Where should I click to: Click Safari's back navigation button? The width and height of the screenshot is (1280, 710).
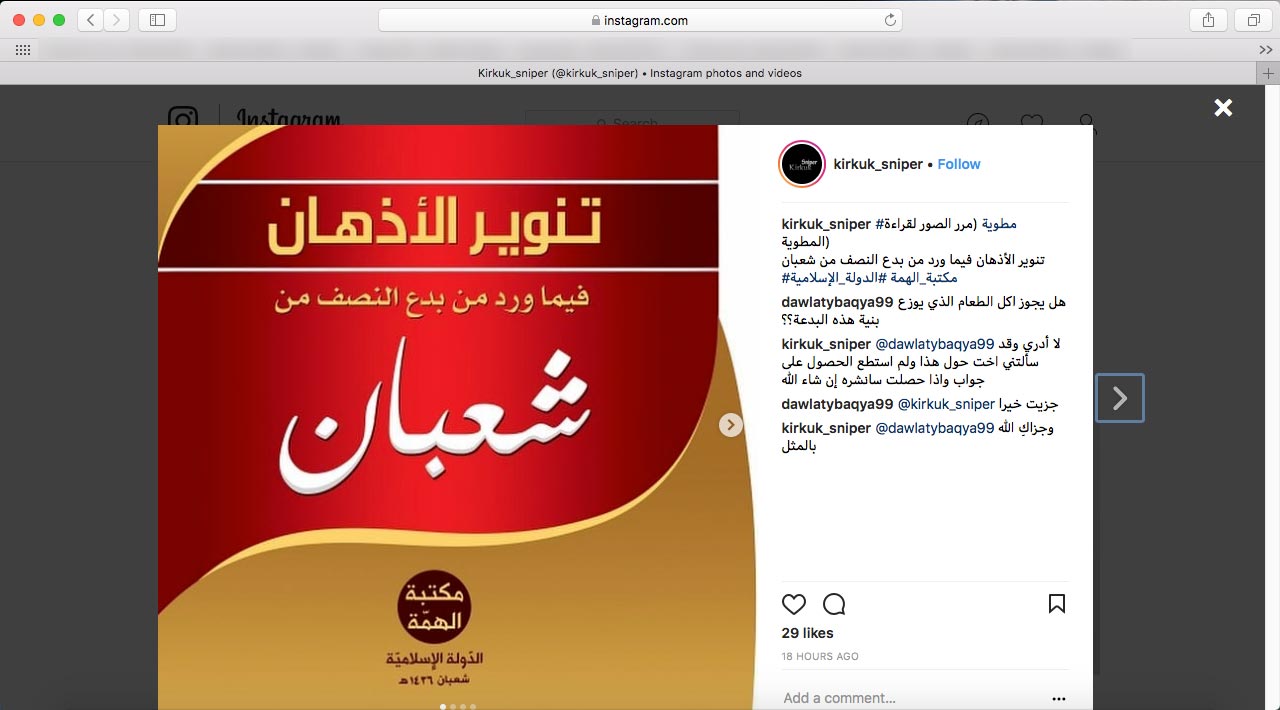click(x=91, y=20)
